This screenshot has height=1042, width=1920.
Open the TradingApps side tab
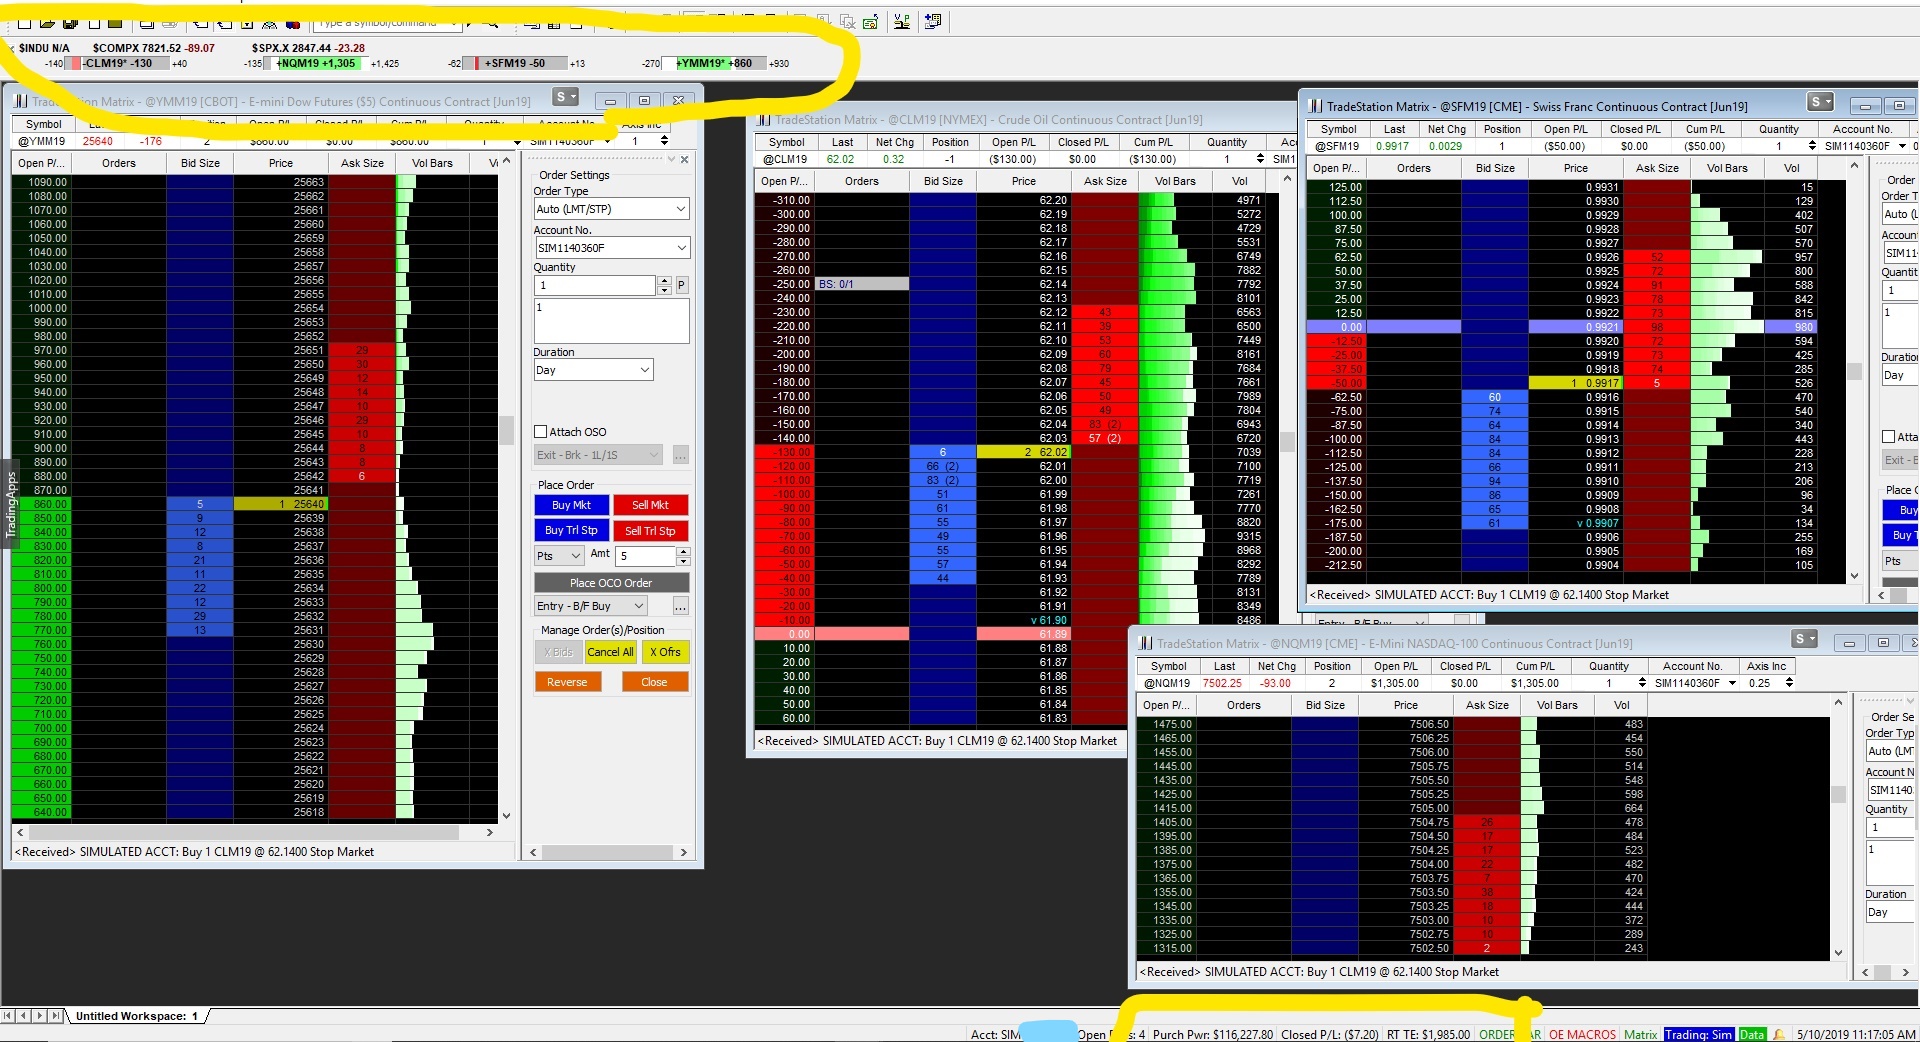[11, 504]
